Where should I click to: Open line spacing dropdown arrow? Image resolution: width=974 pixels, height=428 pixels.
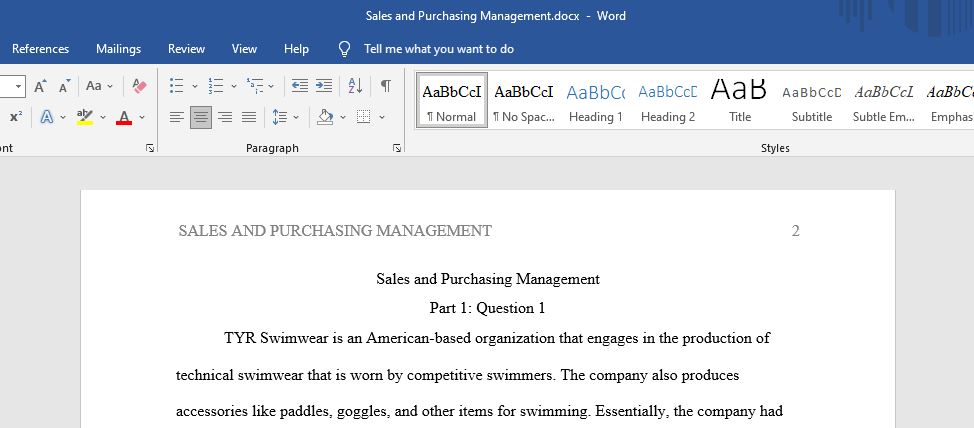[x=296, y=117]
